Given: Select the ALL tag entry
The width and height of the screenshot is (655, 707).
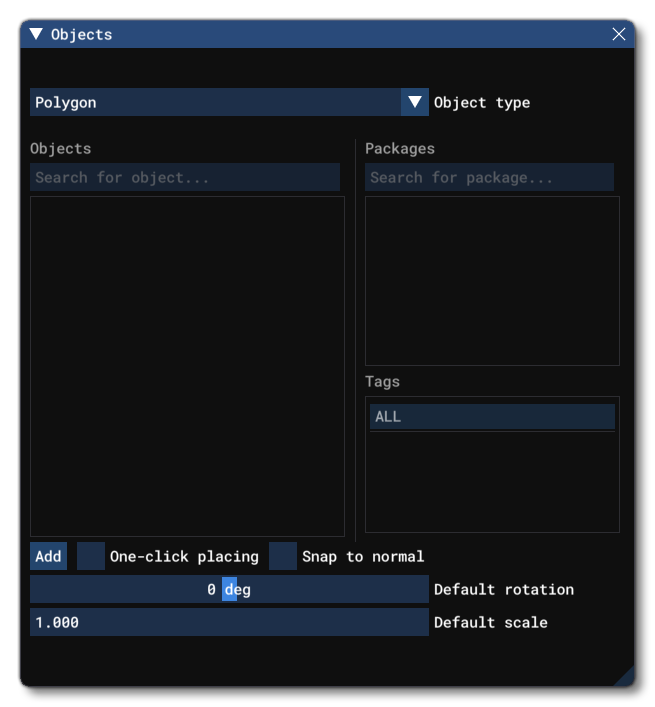Looking at the screenshot, I should point(492,417).
